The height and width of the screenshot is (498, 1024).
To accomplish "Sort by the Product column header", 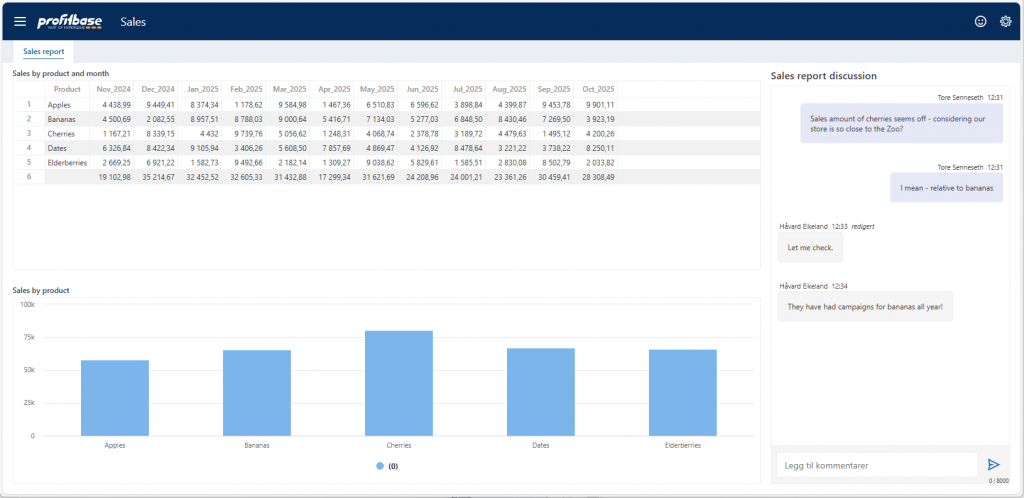I will (x=67, y=89).
